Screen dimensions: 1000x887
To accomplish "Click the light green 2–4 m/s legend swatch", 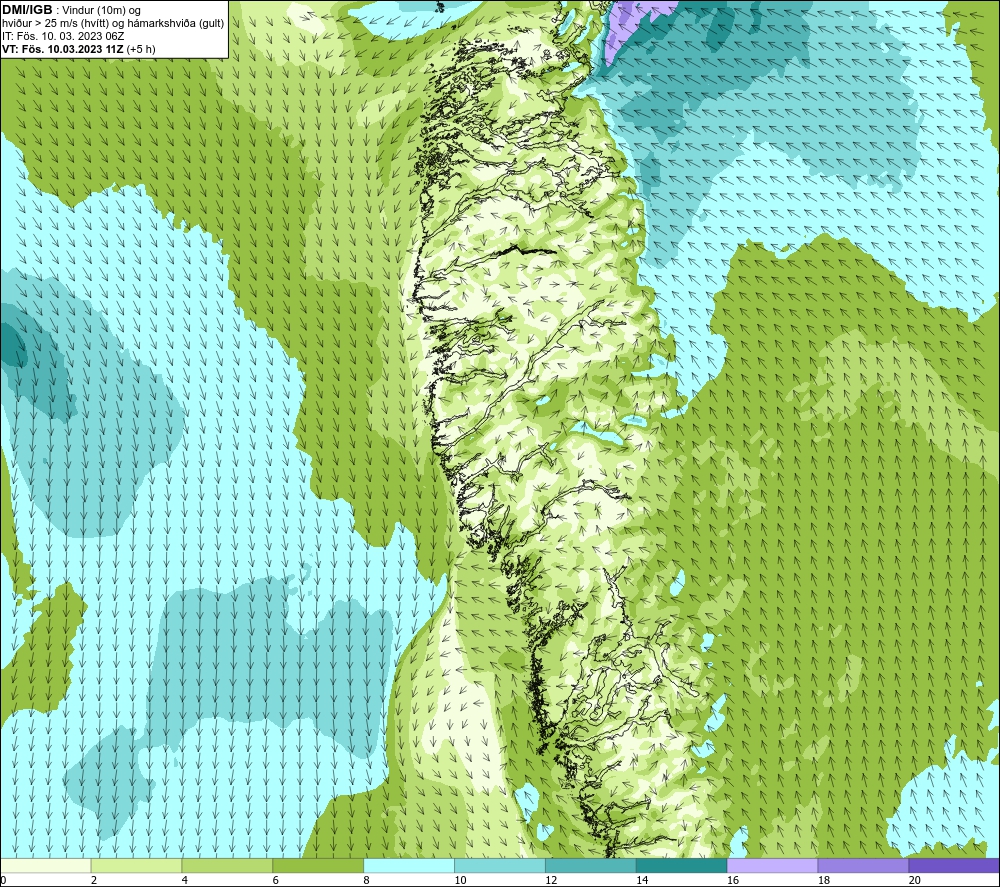I will pyautogui.click(x=136, y=865).
